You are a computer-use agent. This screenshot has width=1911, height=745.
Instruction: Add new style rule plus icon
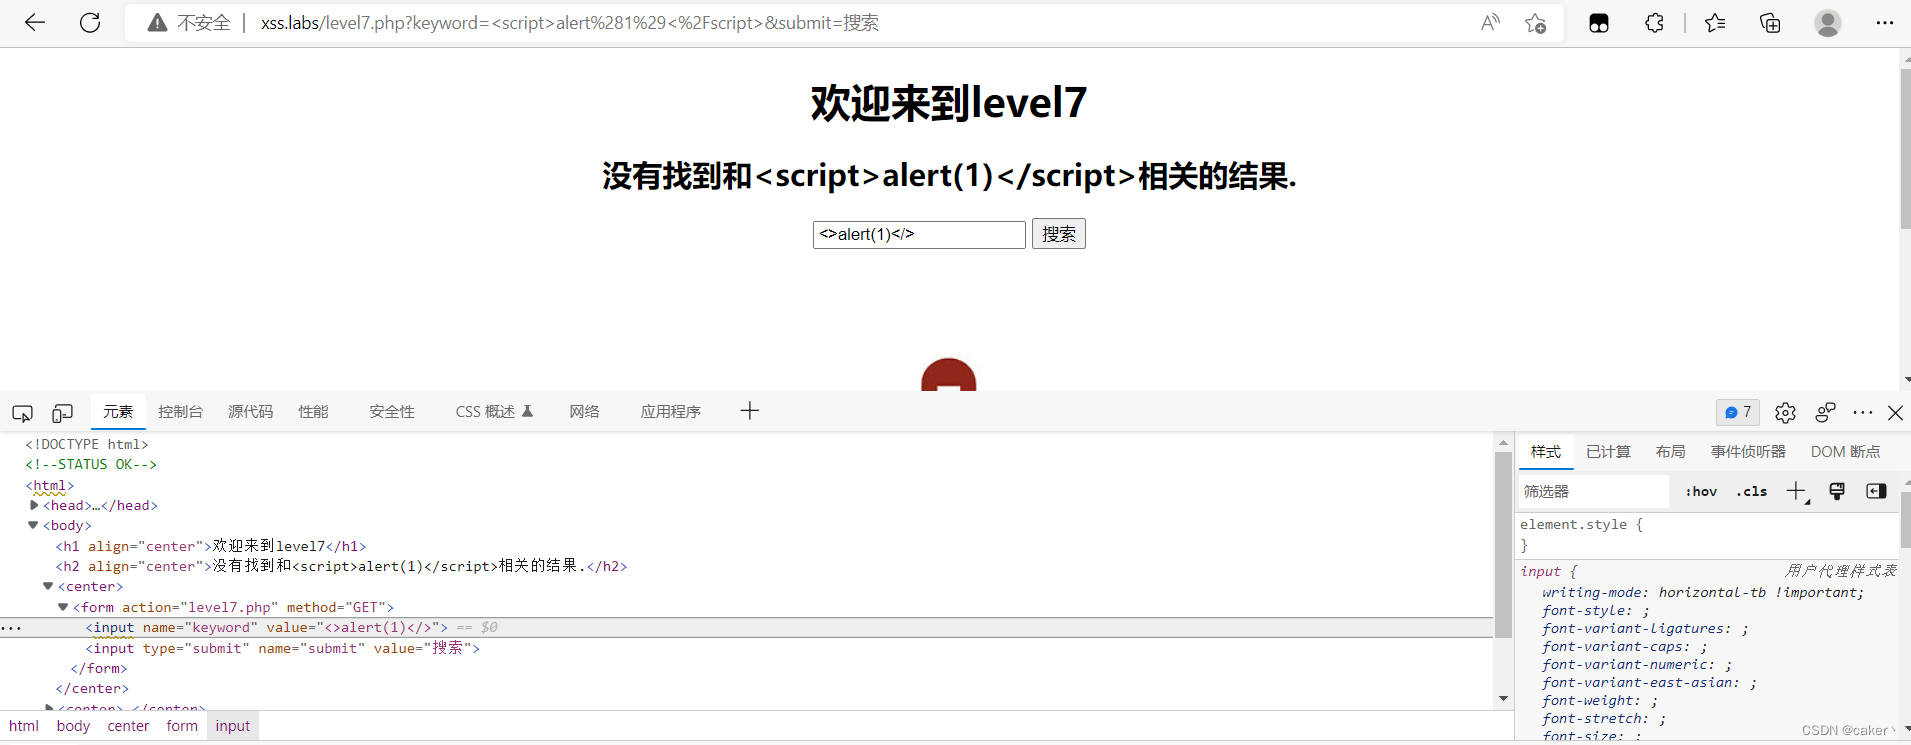(x=1797, y=491)
